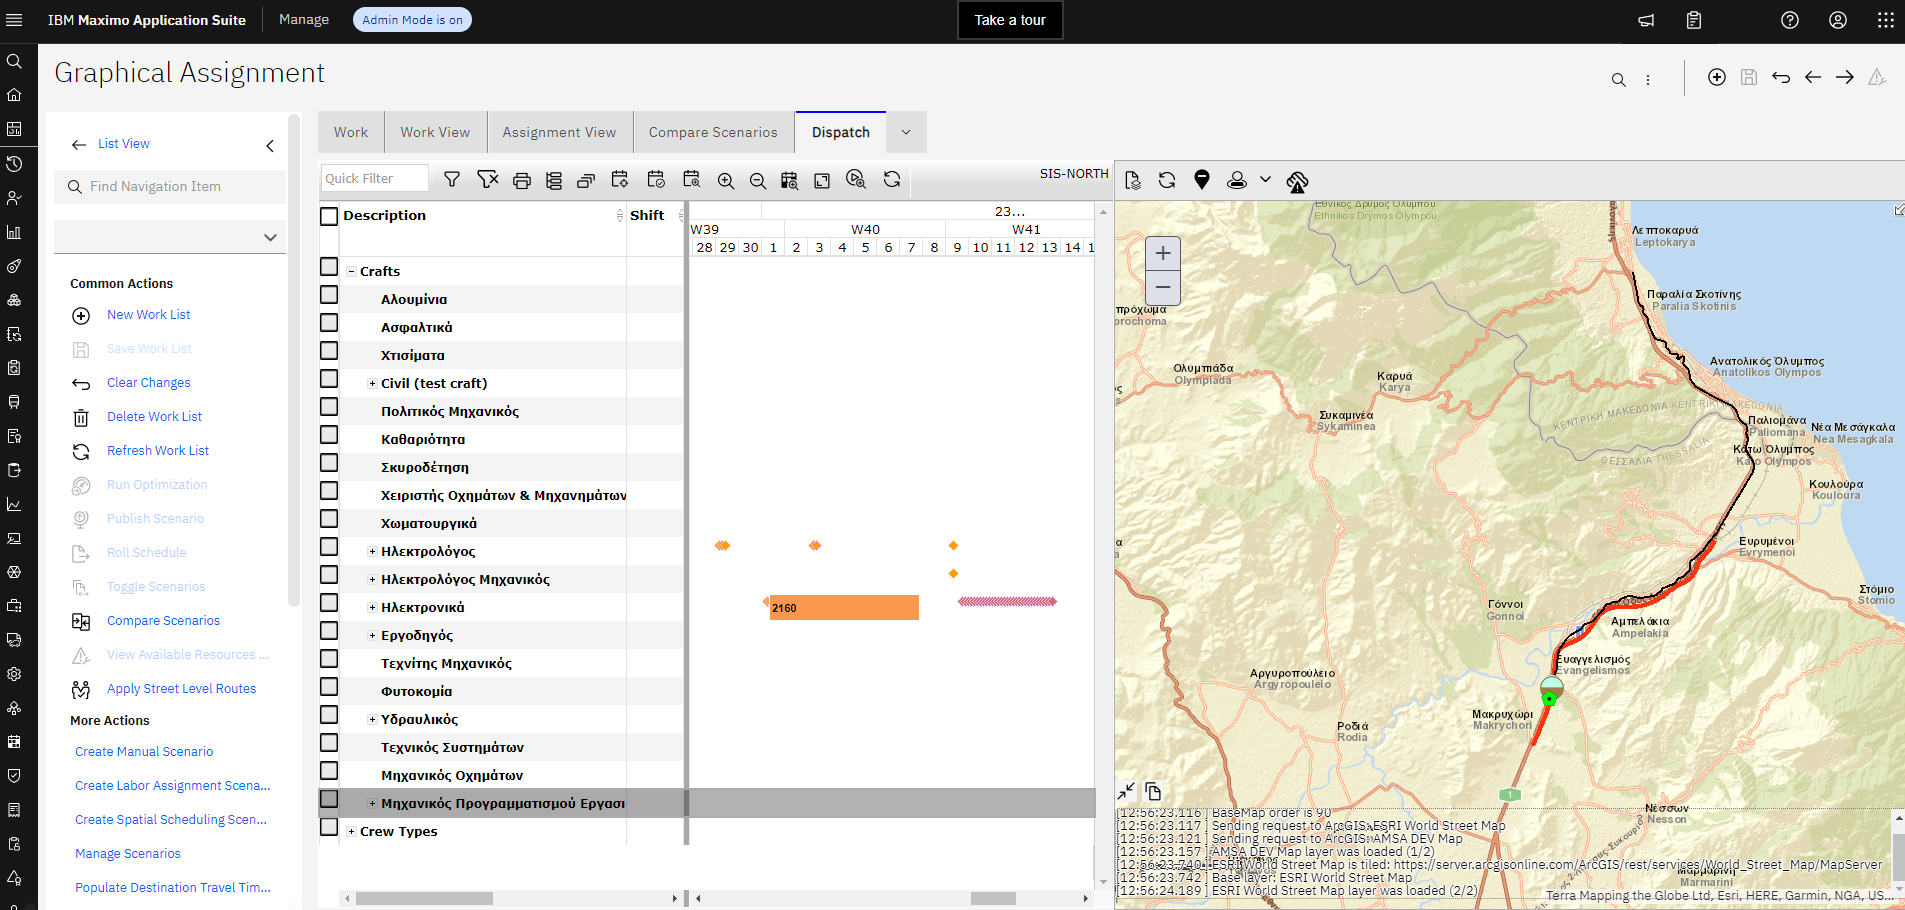Open the New Work List action
Image resolution: width=1905 pixels, height=910 pixels.
(x=148, y=315)
